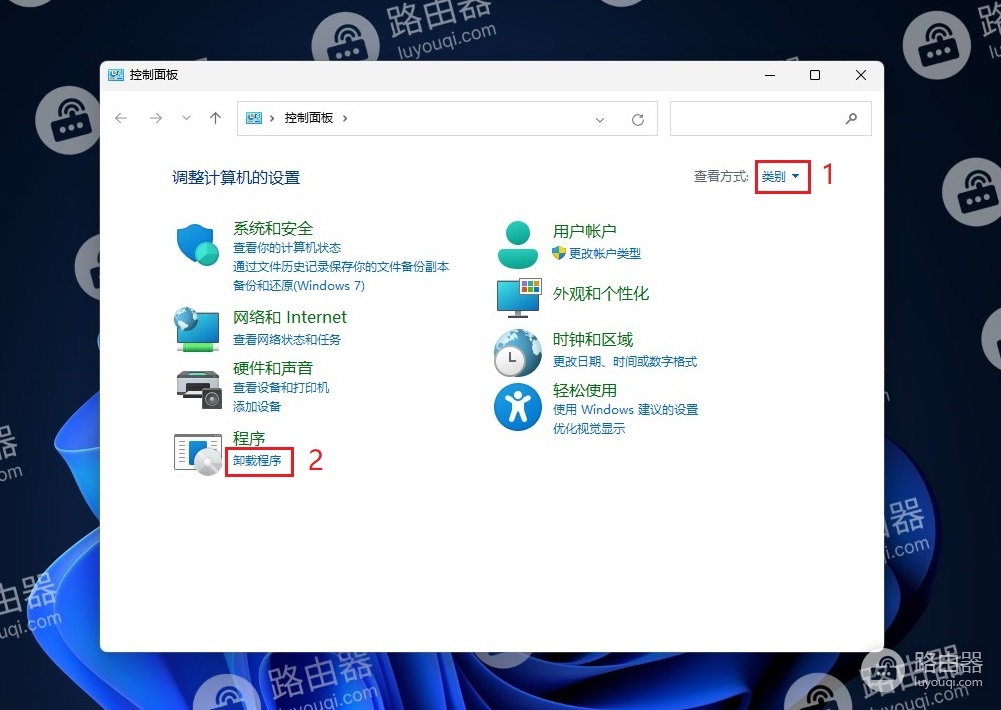Open the 硬件和声音 category

tap(273, 368)
